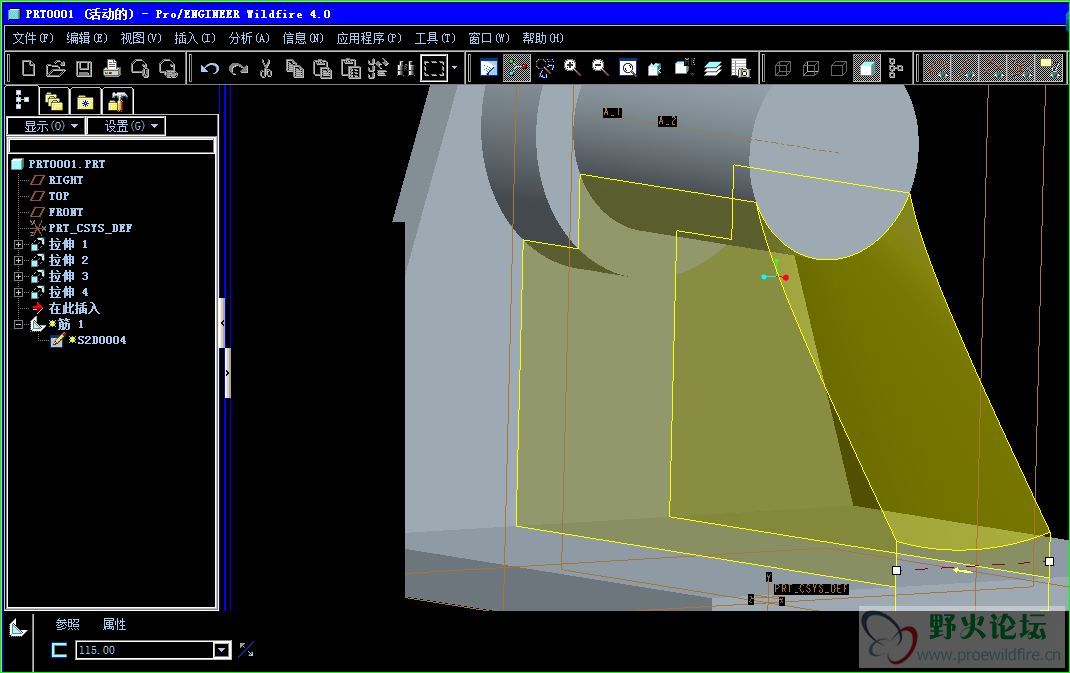Print the model with the printer icon
The width and height of the screenshot is (1070, 673).
click(x=112, y=68)
